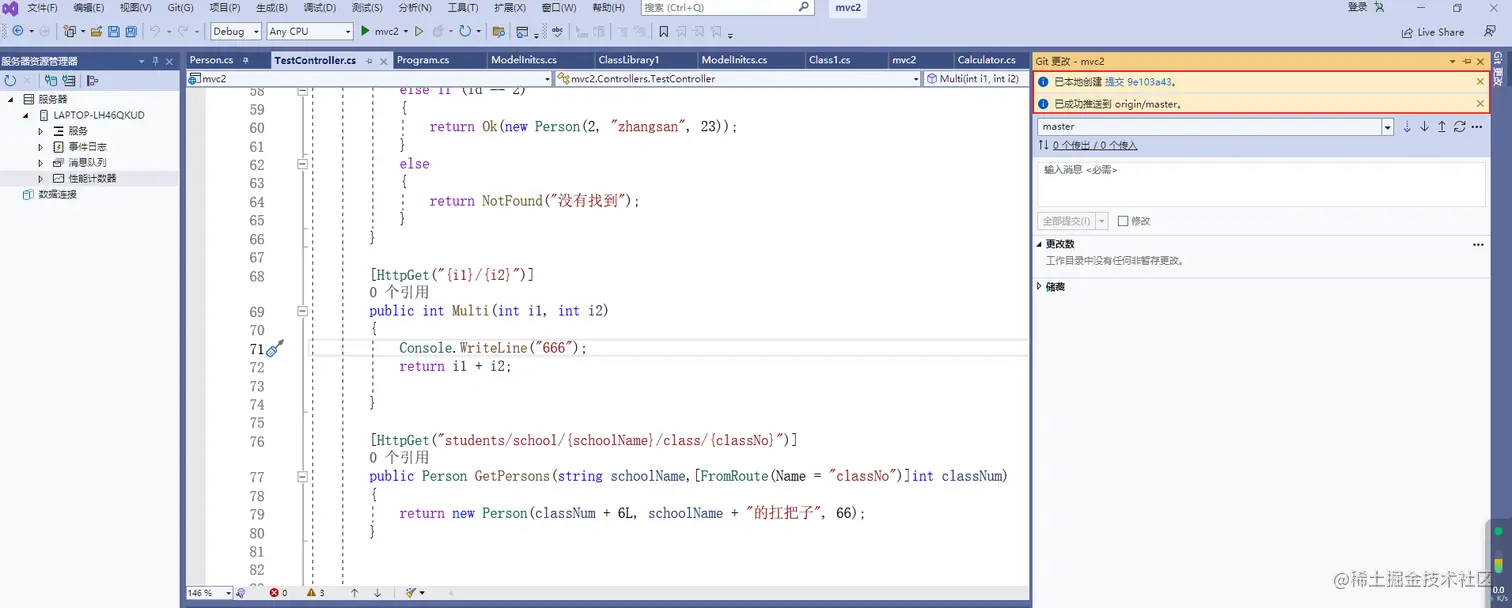Open the 调试(D) menu

[319, 8]
